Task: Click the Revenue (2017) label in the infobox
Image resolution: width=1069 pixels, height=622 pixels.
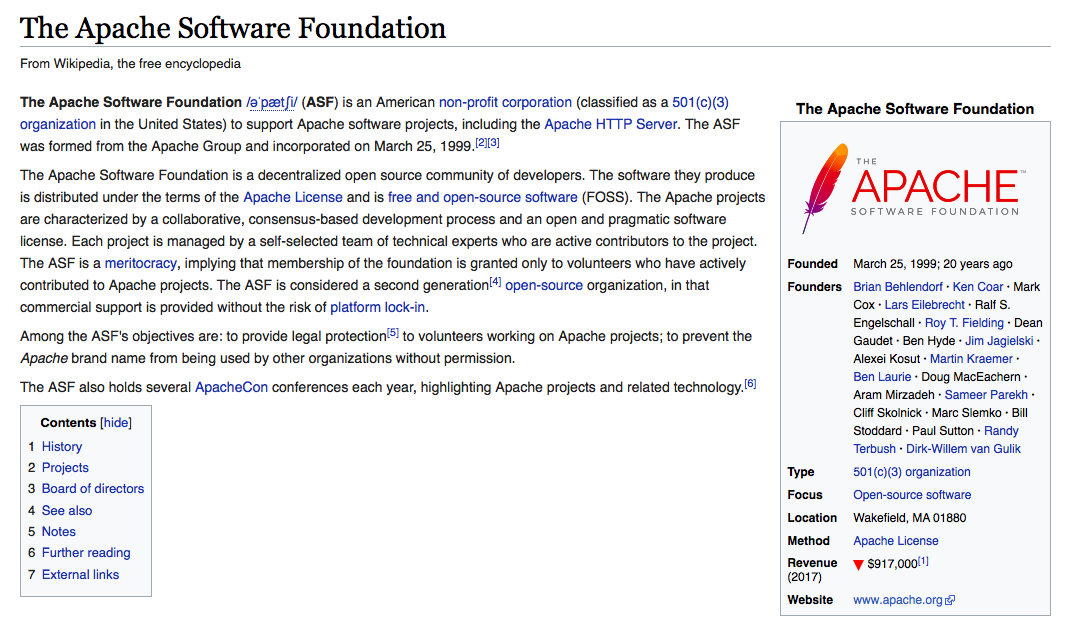Action: pos(812,570)
